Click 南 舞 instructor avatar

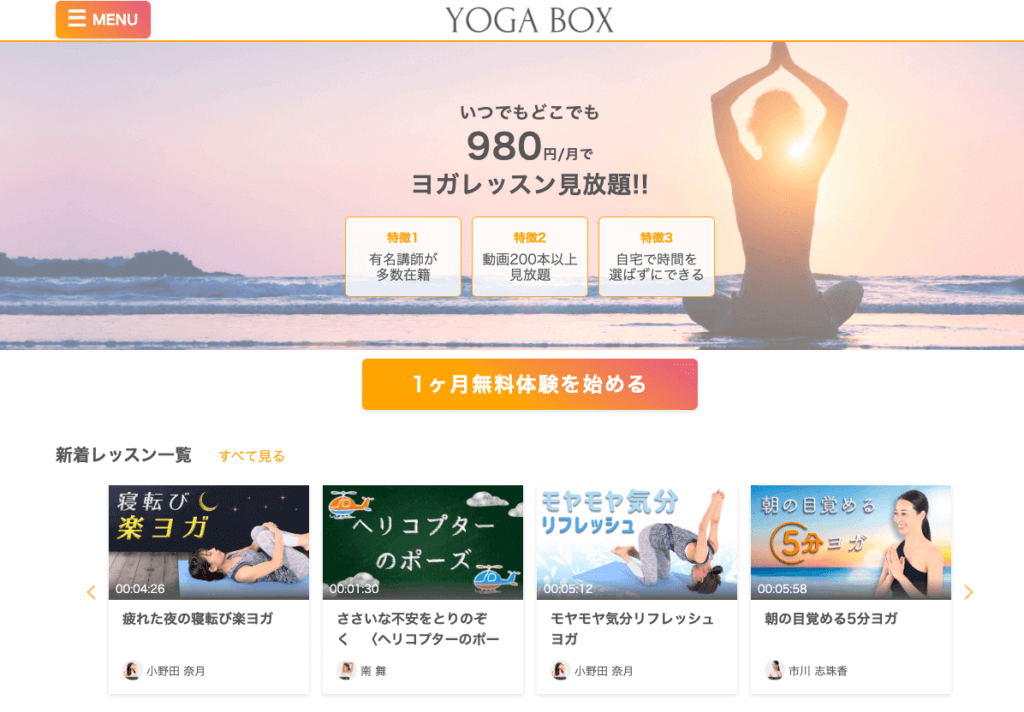(346, 670)
